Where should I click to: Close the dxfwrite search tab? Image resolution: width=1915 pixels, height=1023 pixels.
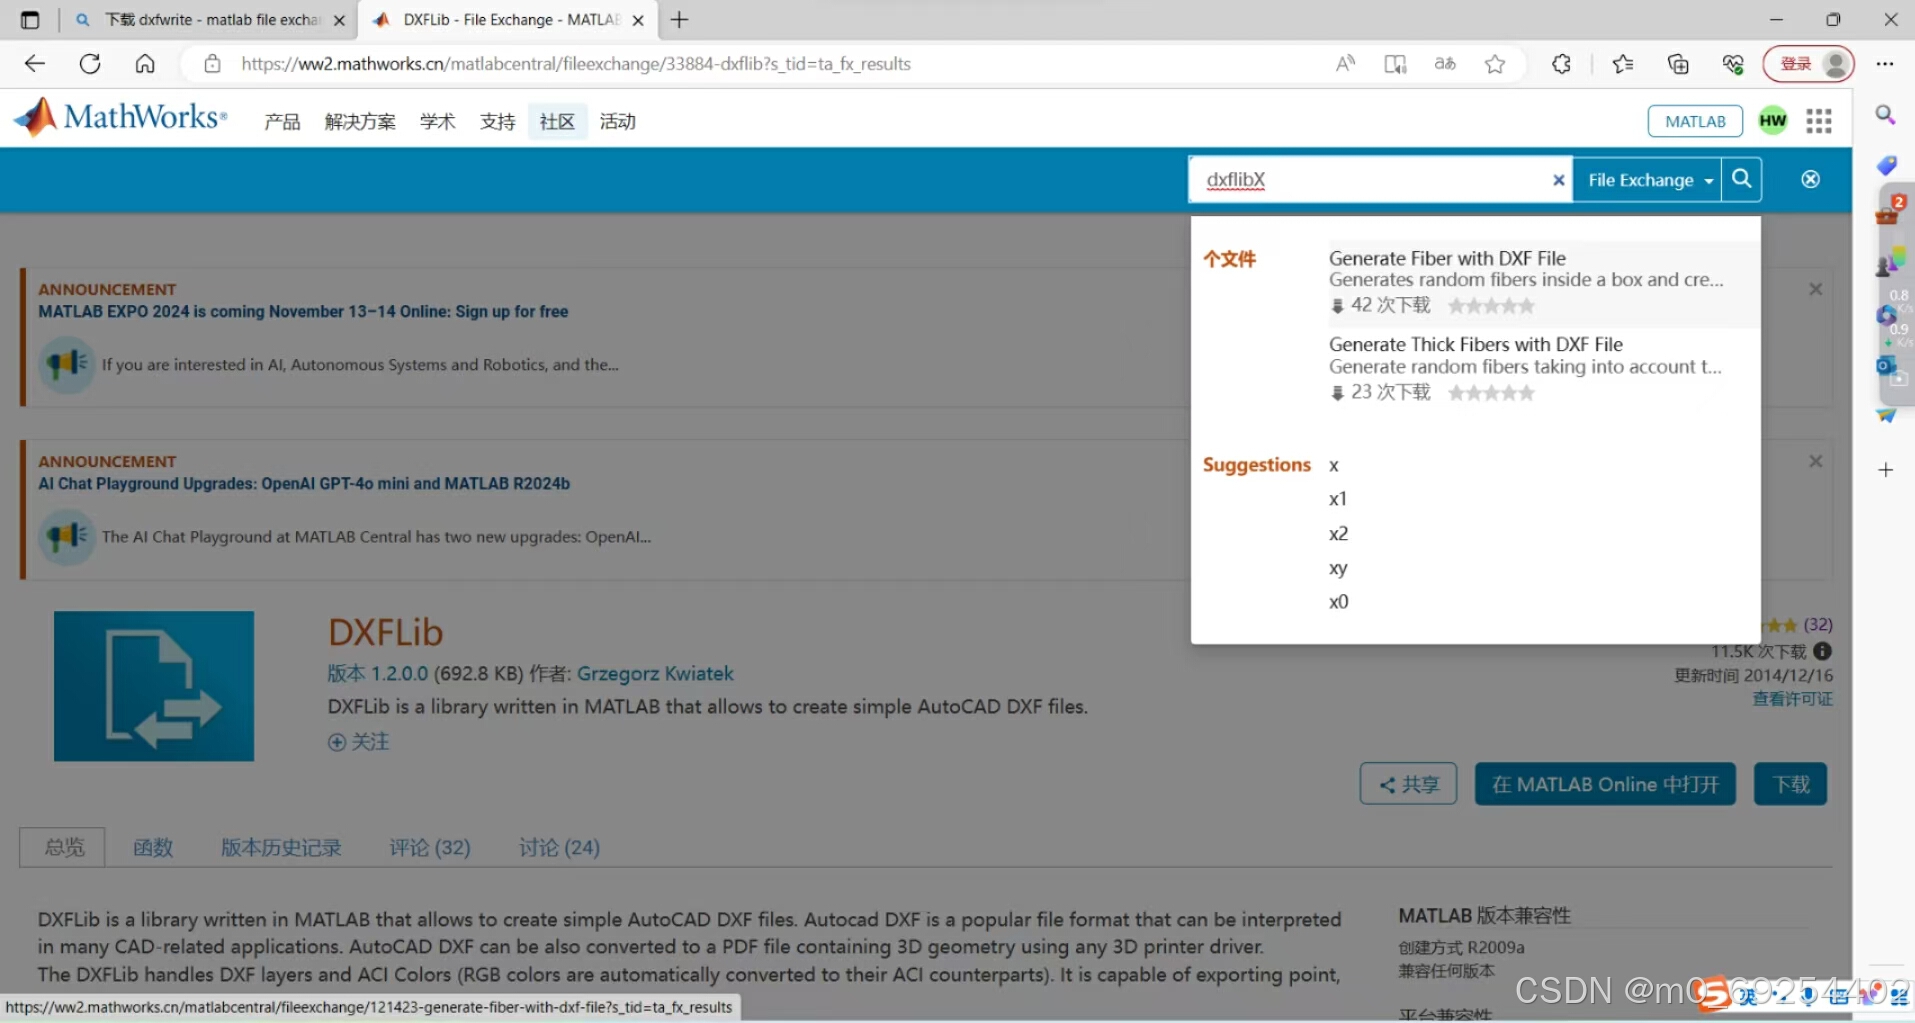pyautogui.click(x=339, y=20)
